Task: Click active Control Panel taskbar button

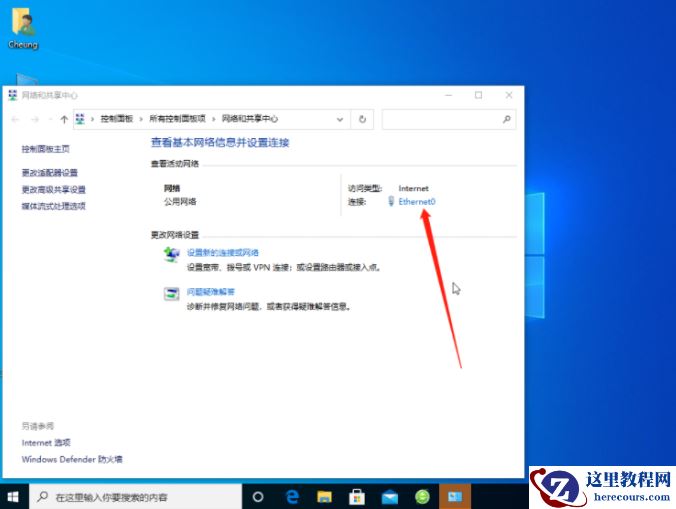Action: point(455,497)
